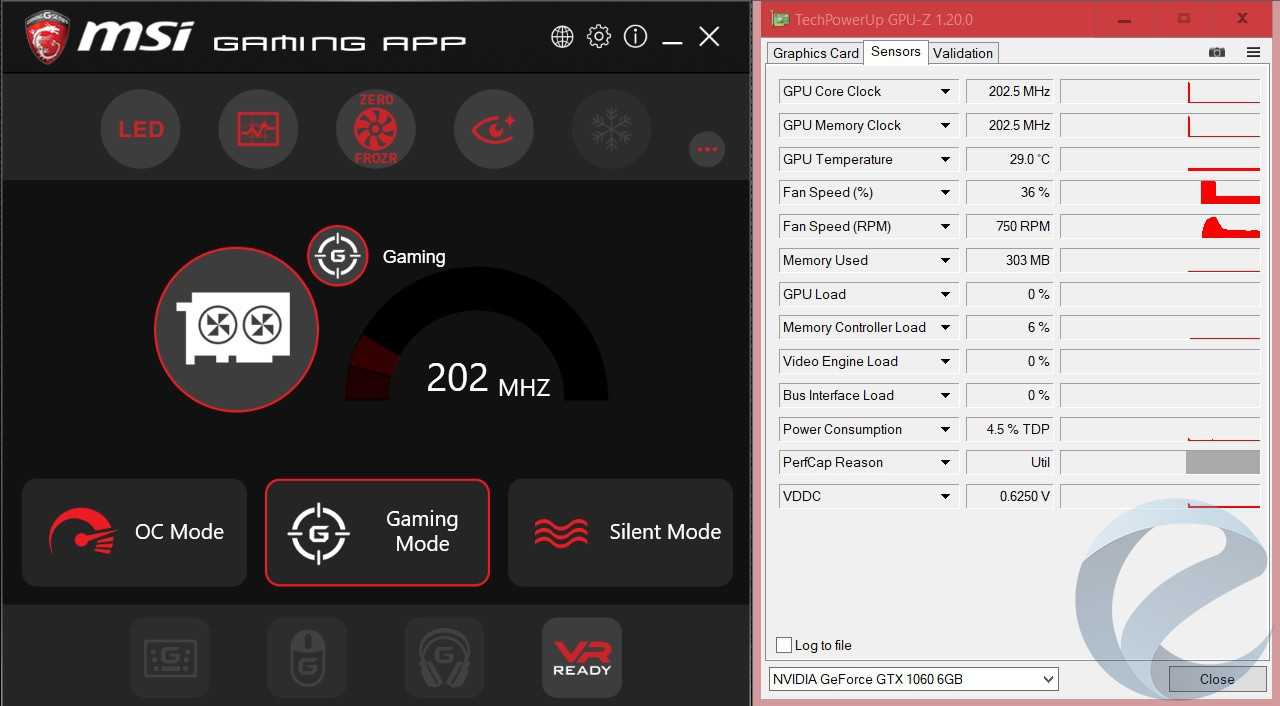Select Gaming Mode profile
The image size is (1280, 706).
coord(377,532)
